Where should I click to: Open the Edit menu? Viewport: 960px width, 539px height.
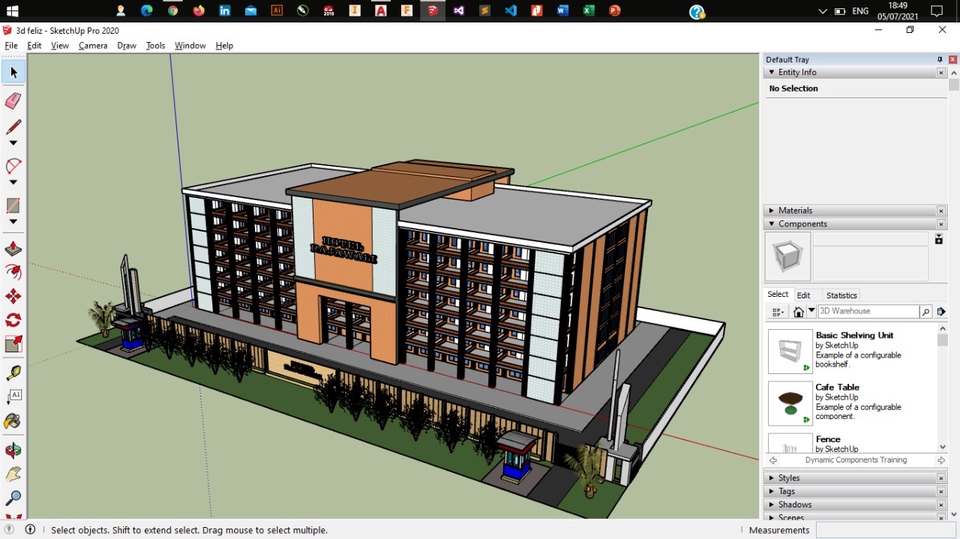coord(34,45)
